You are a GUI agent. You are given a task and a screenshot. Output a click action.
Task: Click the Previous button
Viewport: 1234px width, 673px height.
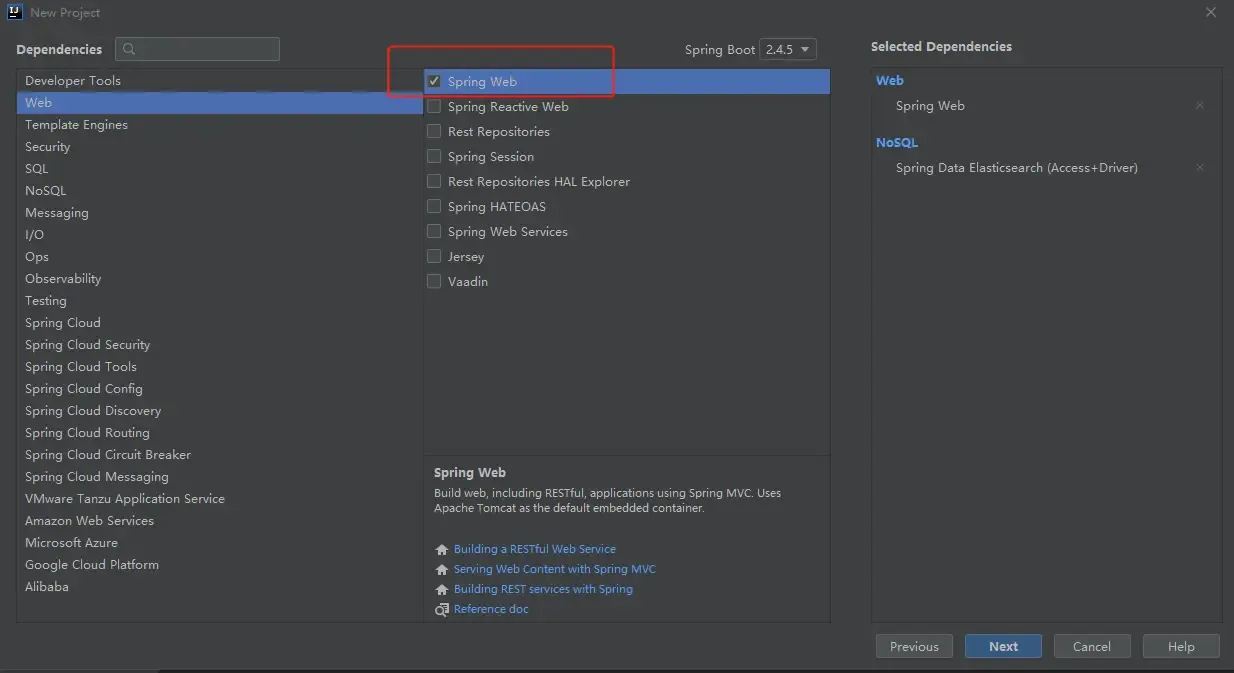914,646
